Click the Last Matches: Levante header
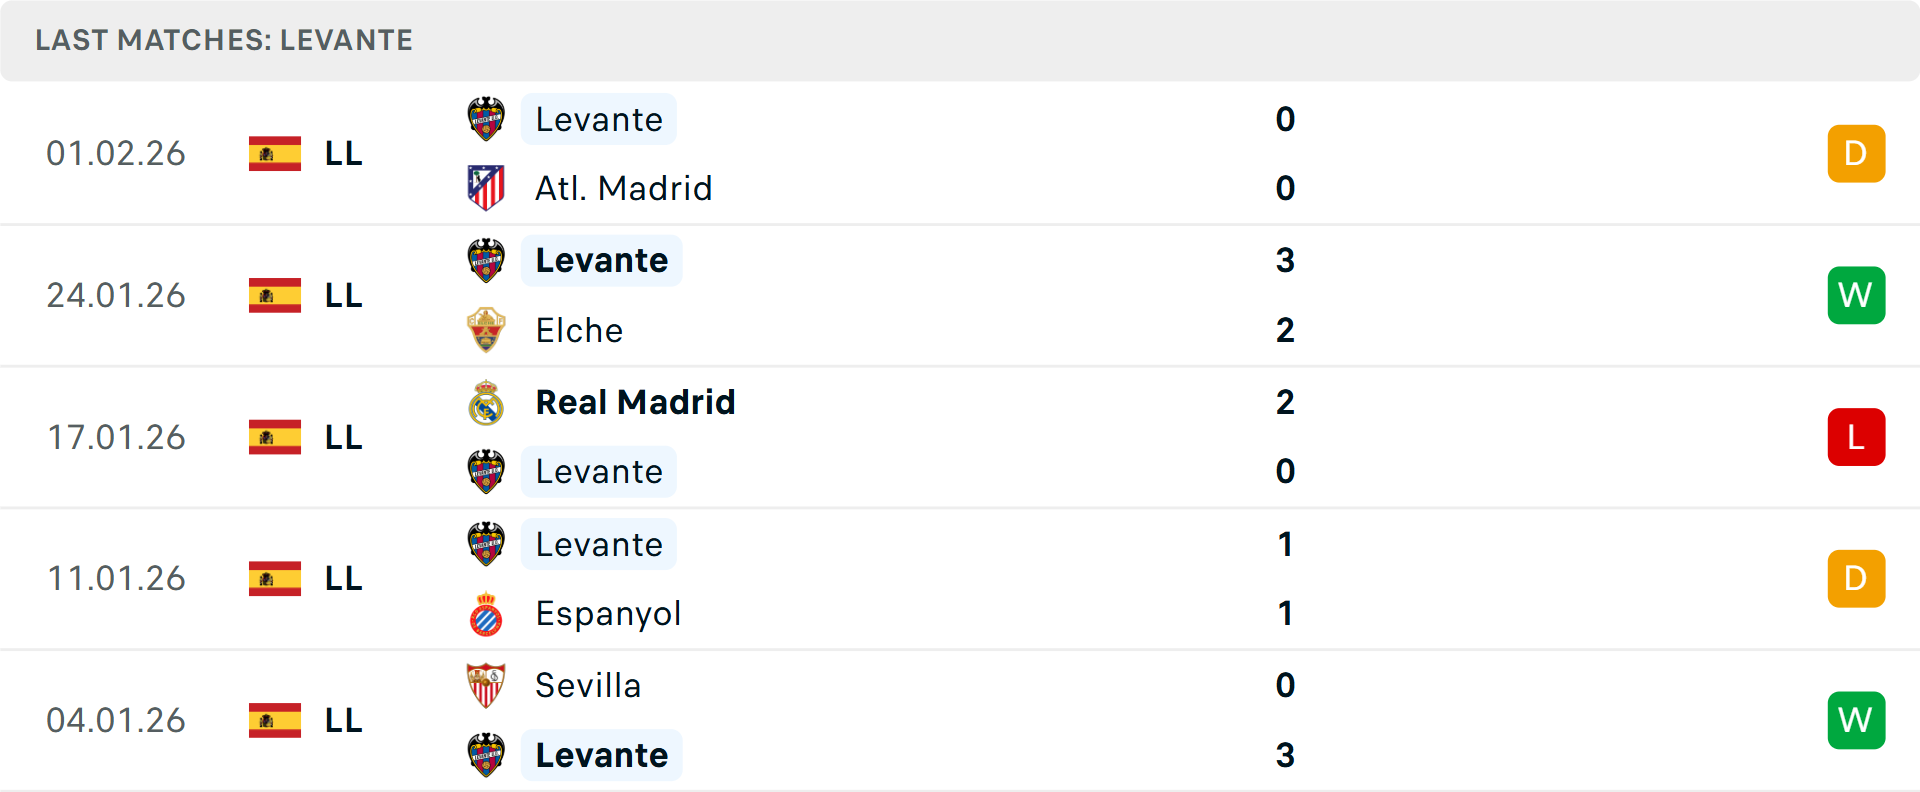The height and width of the screenshot is (792, 1920). (224, 40)
